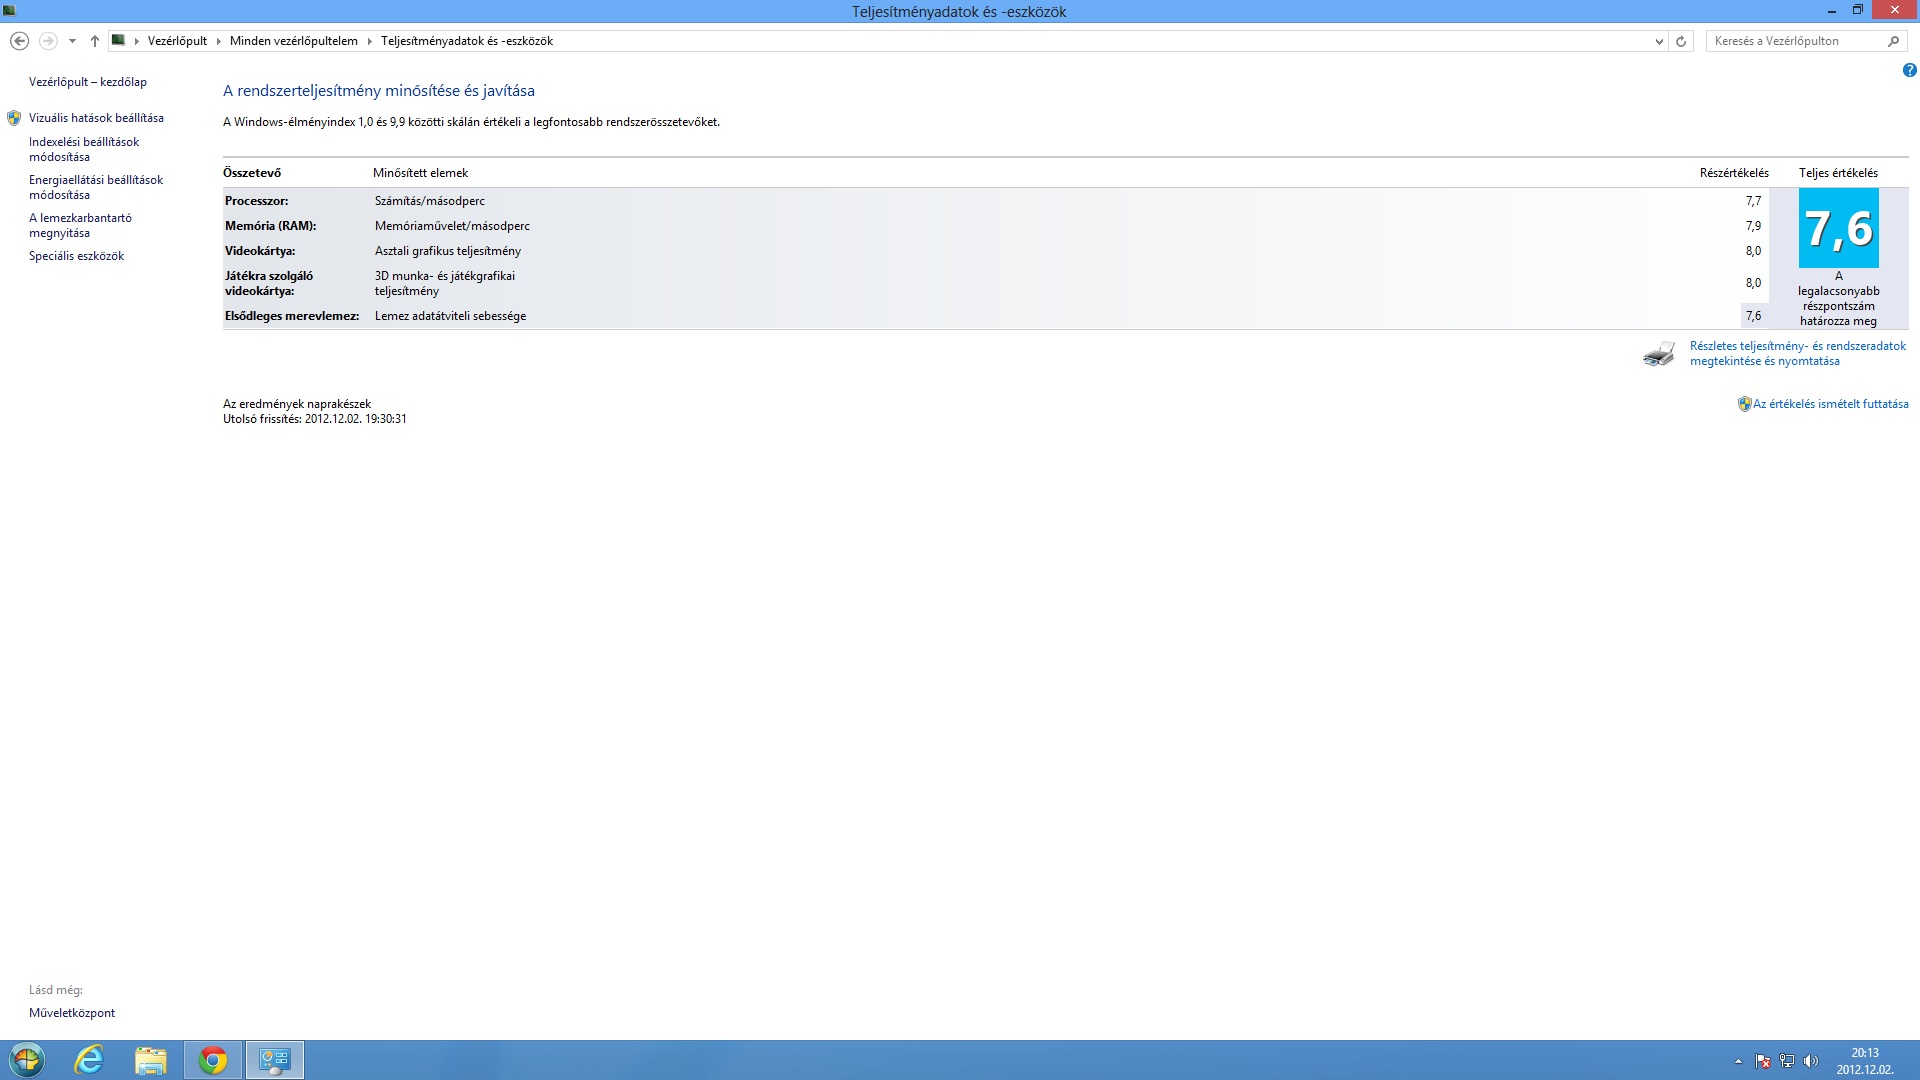Open Speciális eszközök link
The height and width of the screenshot is (1080, 1920).
tap(76, 256)
